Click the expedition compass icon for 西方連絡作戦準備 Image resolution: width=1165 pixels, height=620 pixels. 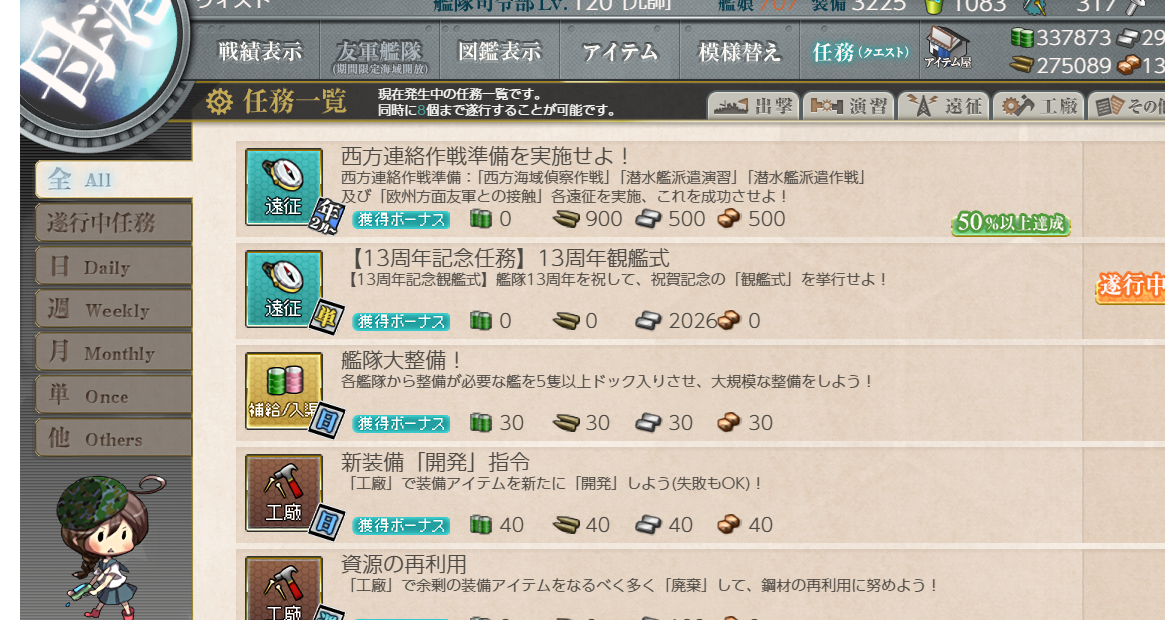(x=284, y=187)
